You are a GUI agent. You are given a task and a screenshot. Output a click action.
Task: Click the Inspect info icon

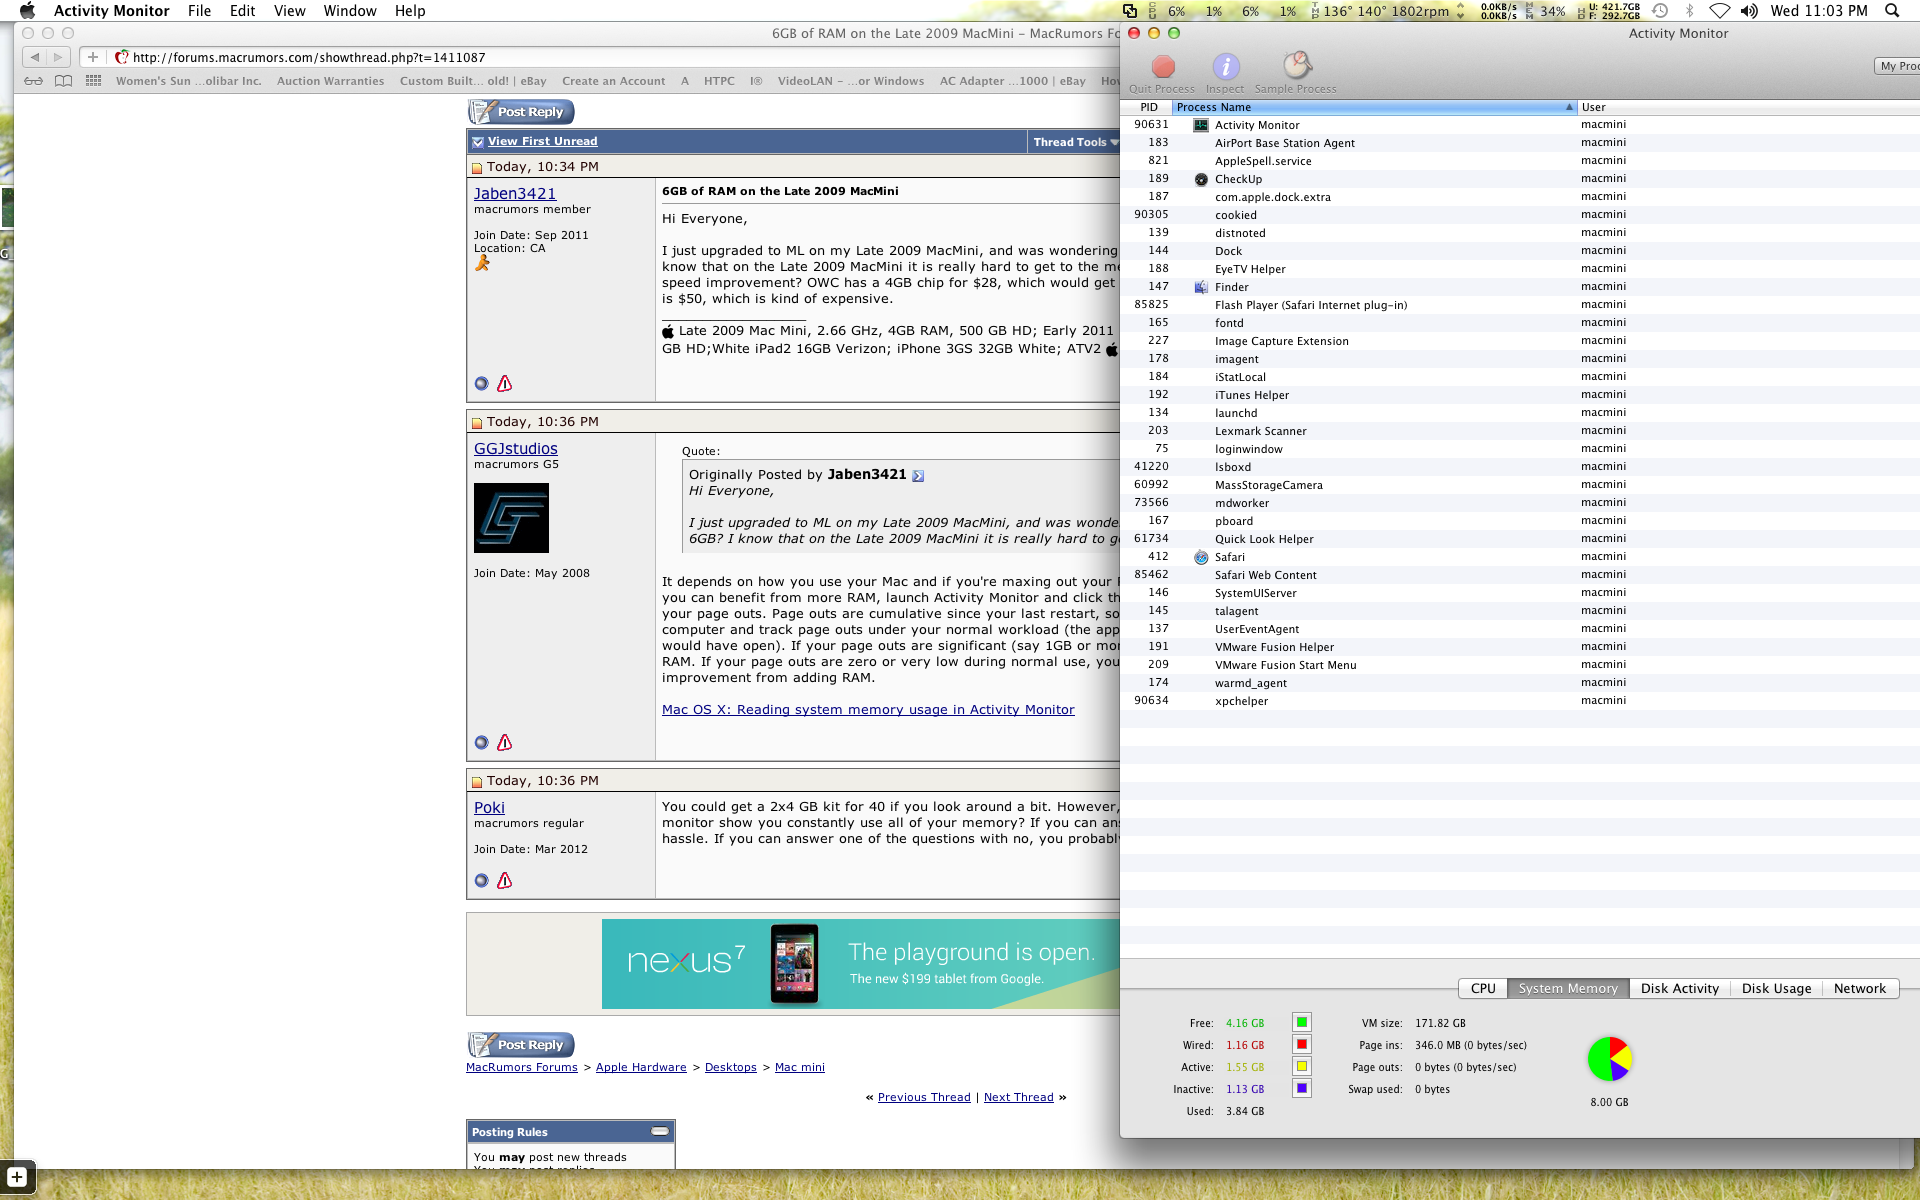point(1226,67)
